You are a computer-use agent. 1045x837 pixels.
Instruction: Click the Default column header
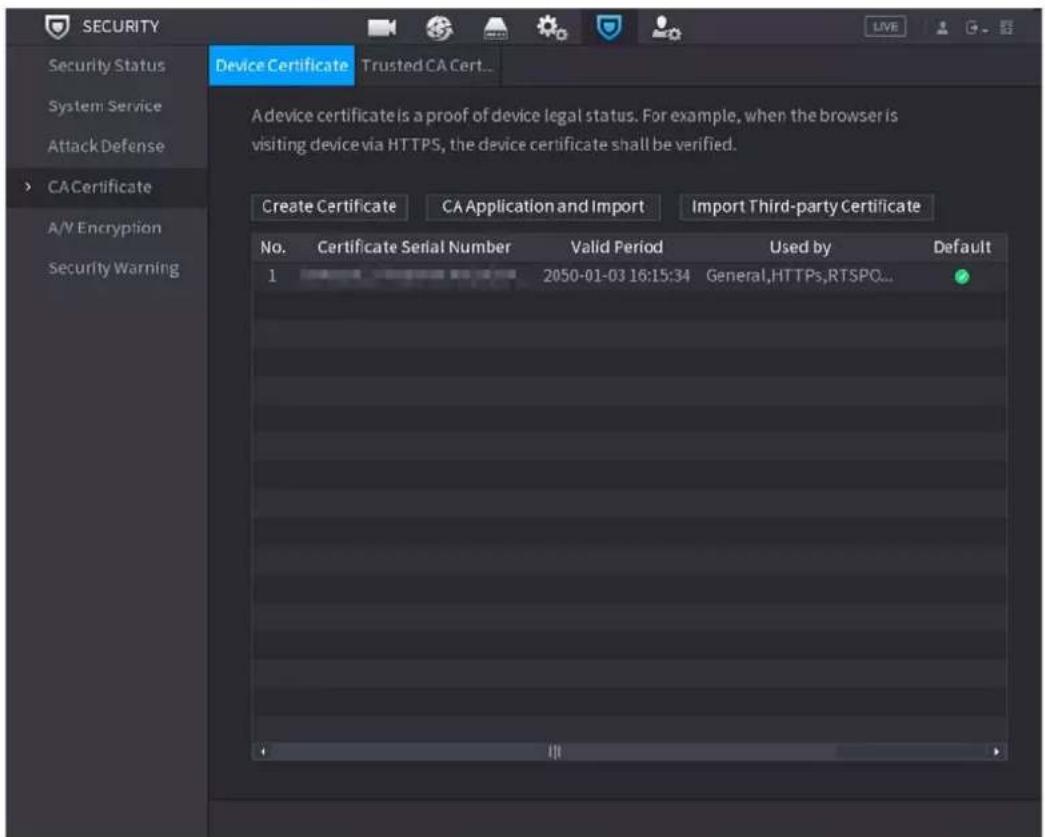[962, 247]
